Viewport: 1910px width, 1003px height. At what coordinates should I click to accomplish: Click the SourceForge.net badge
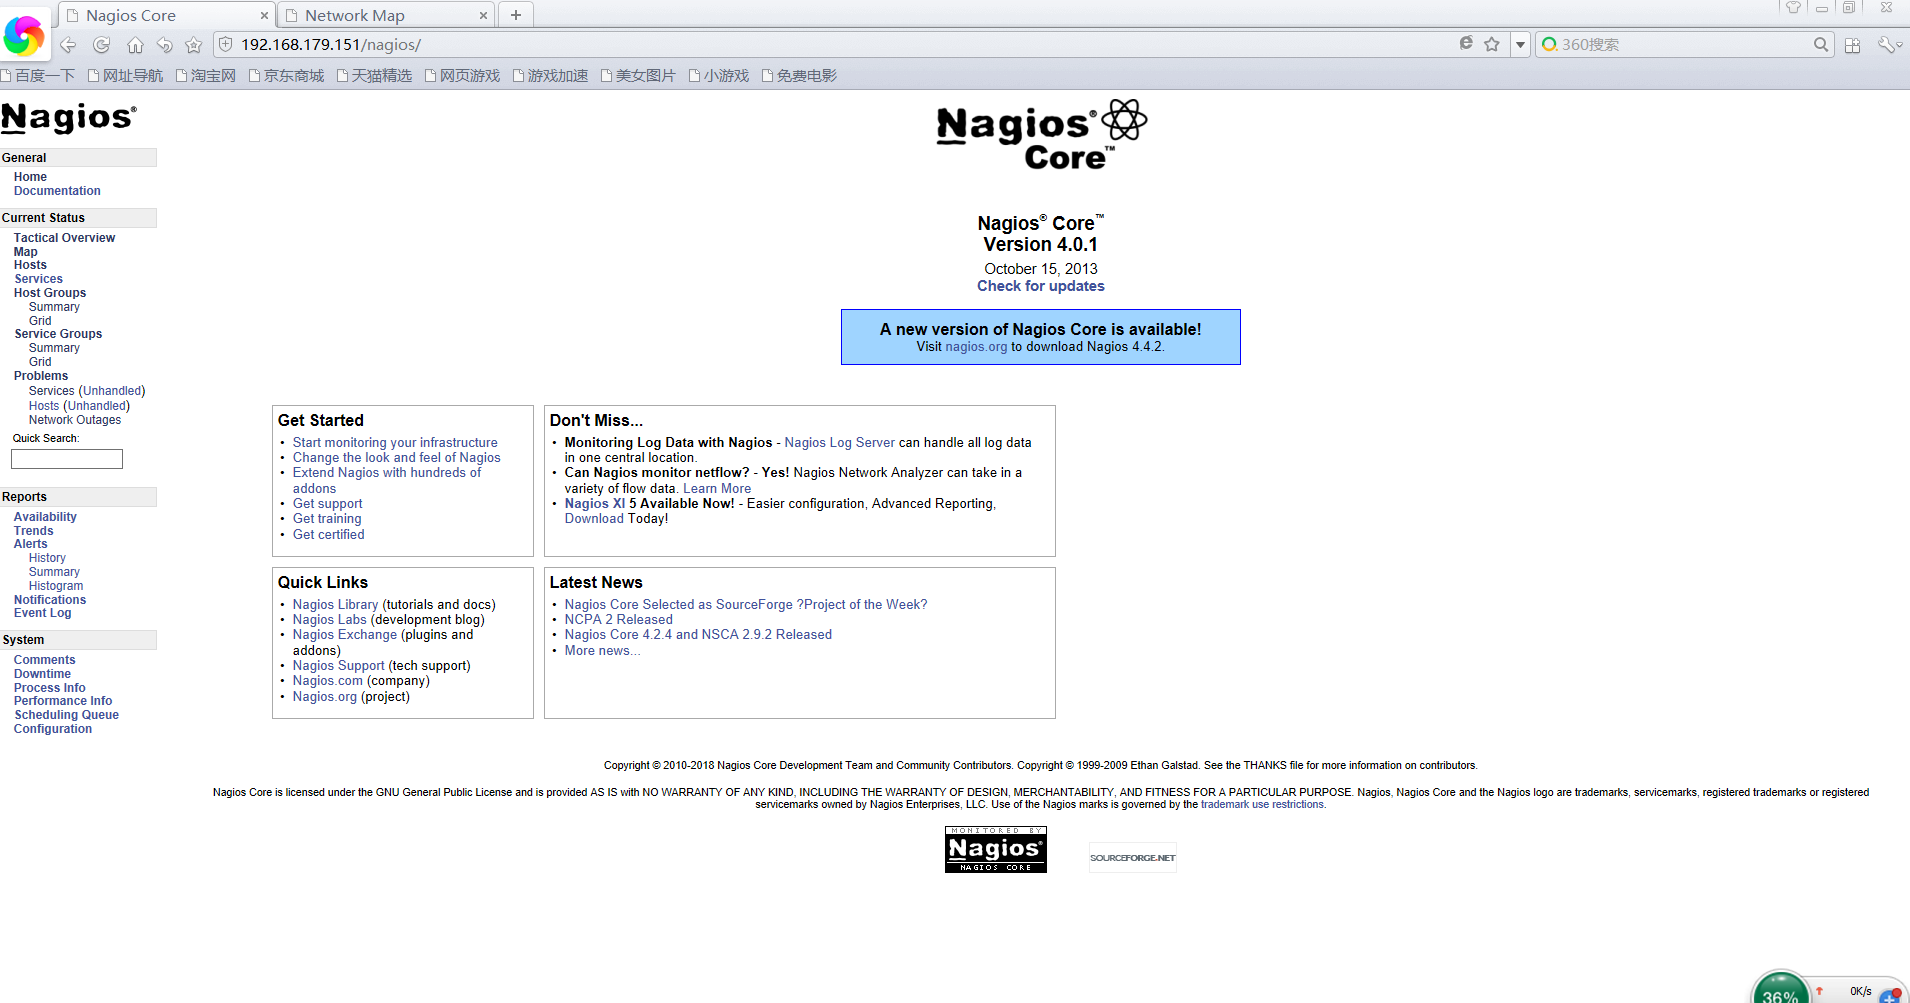(x=1133, y=857)
